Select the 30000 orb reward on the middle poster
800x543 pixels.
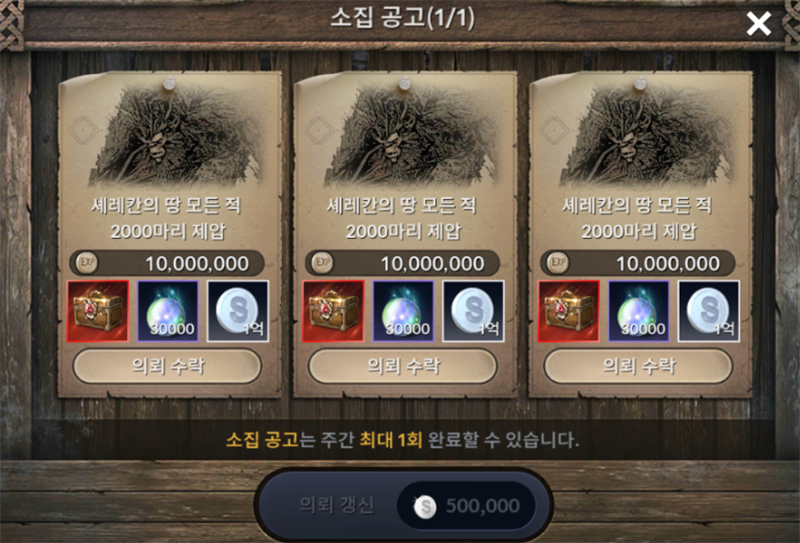(x=404, y=311)
